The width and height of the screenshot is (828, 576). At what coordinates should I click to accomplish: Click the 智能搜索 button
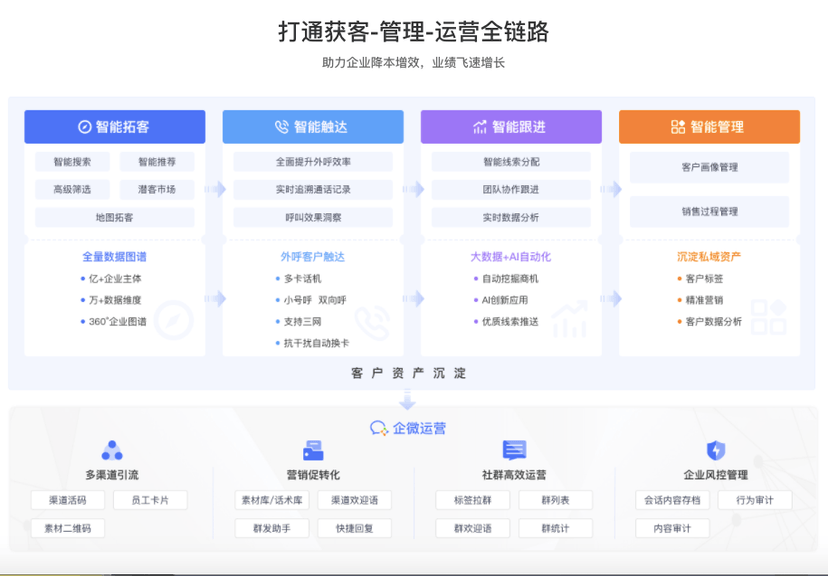tap(72, 162)
